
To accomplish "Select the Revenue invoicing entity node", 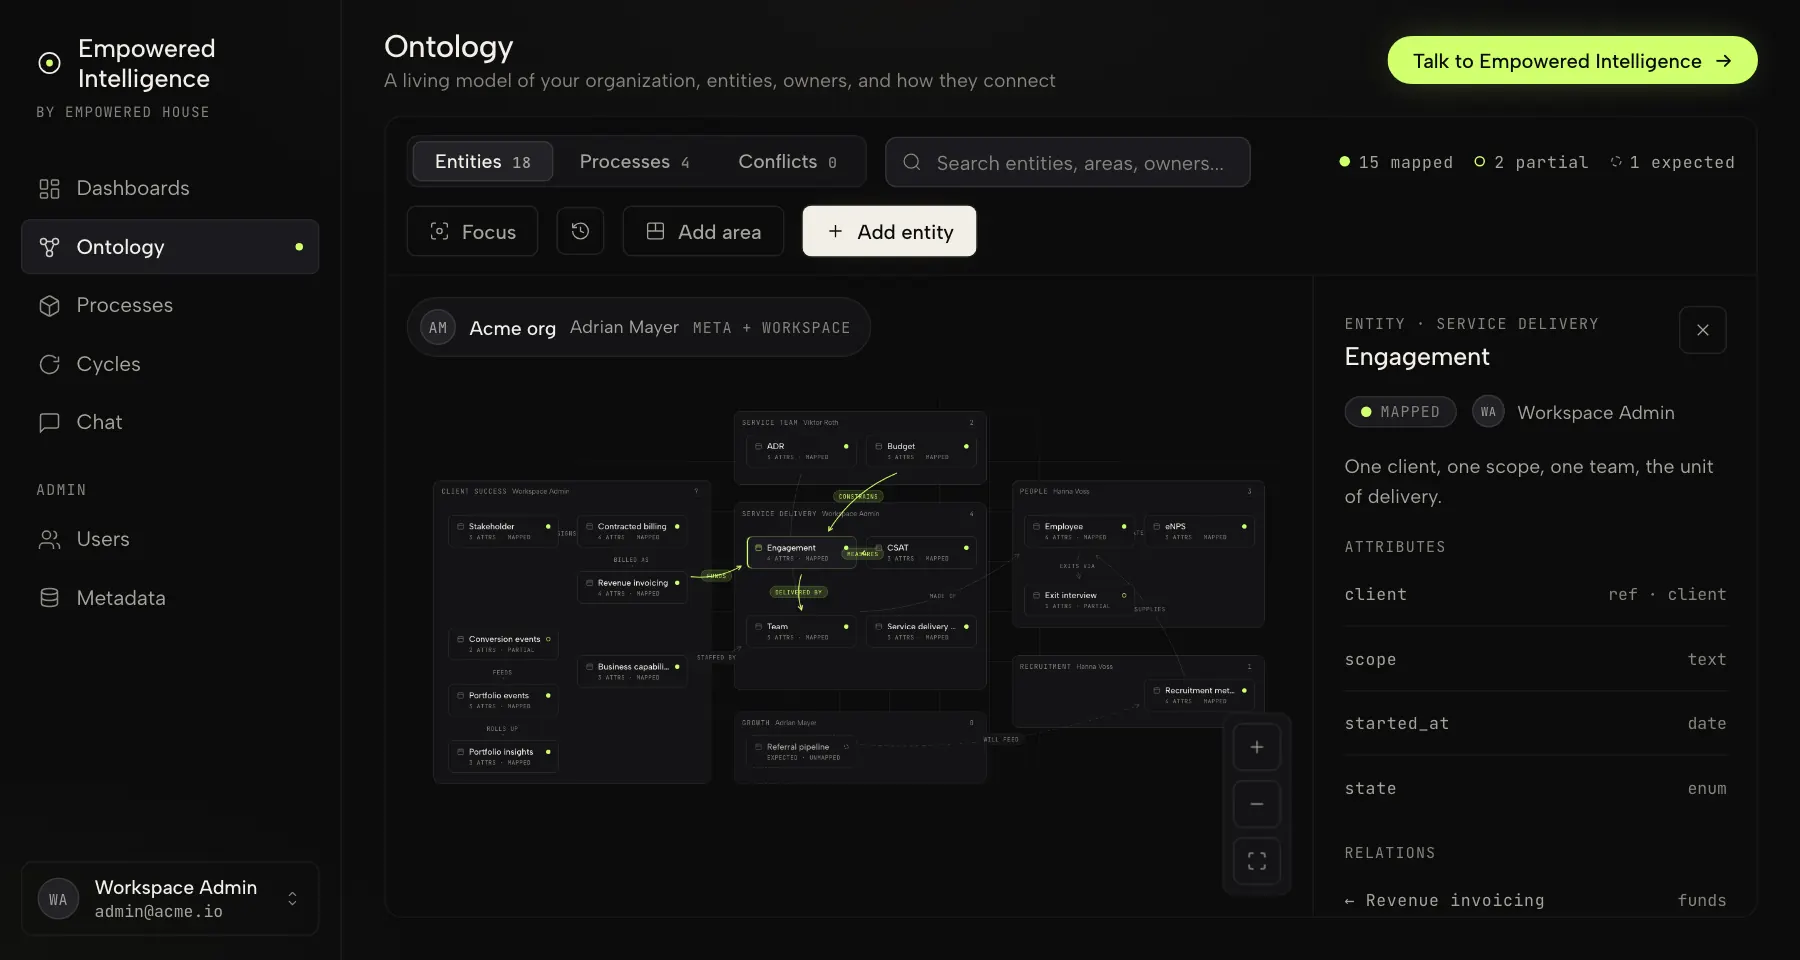I will [632, 587].
